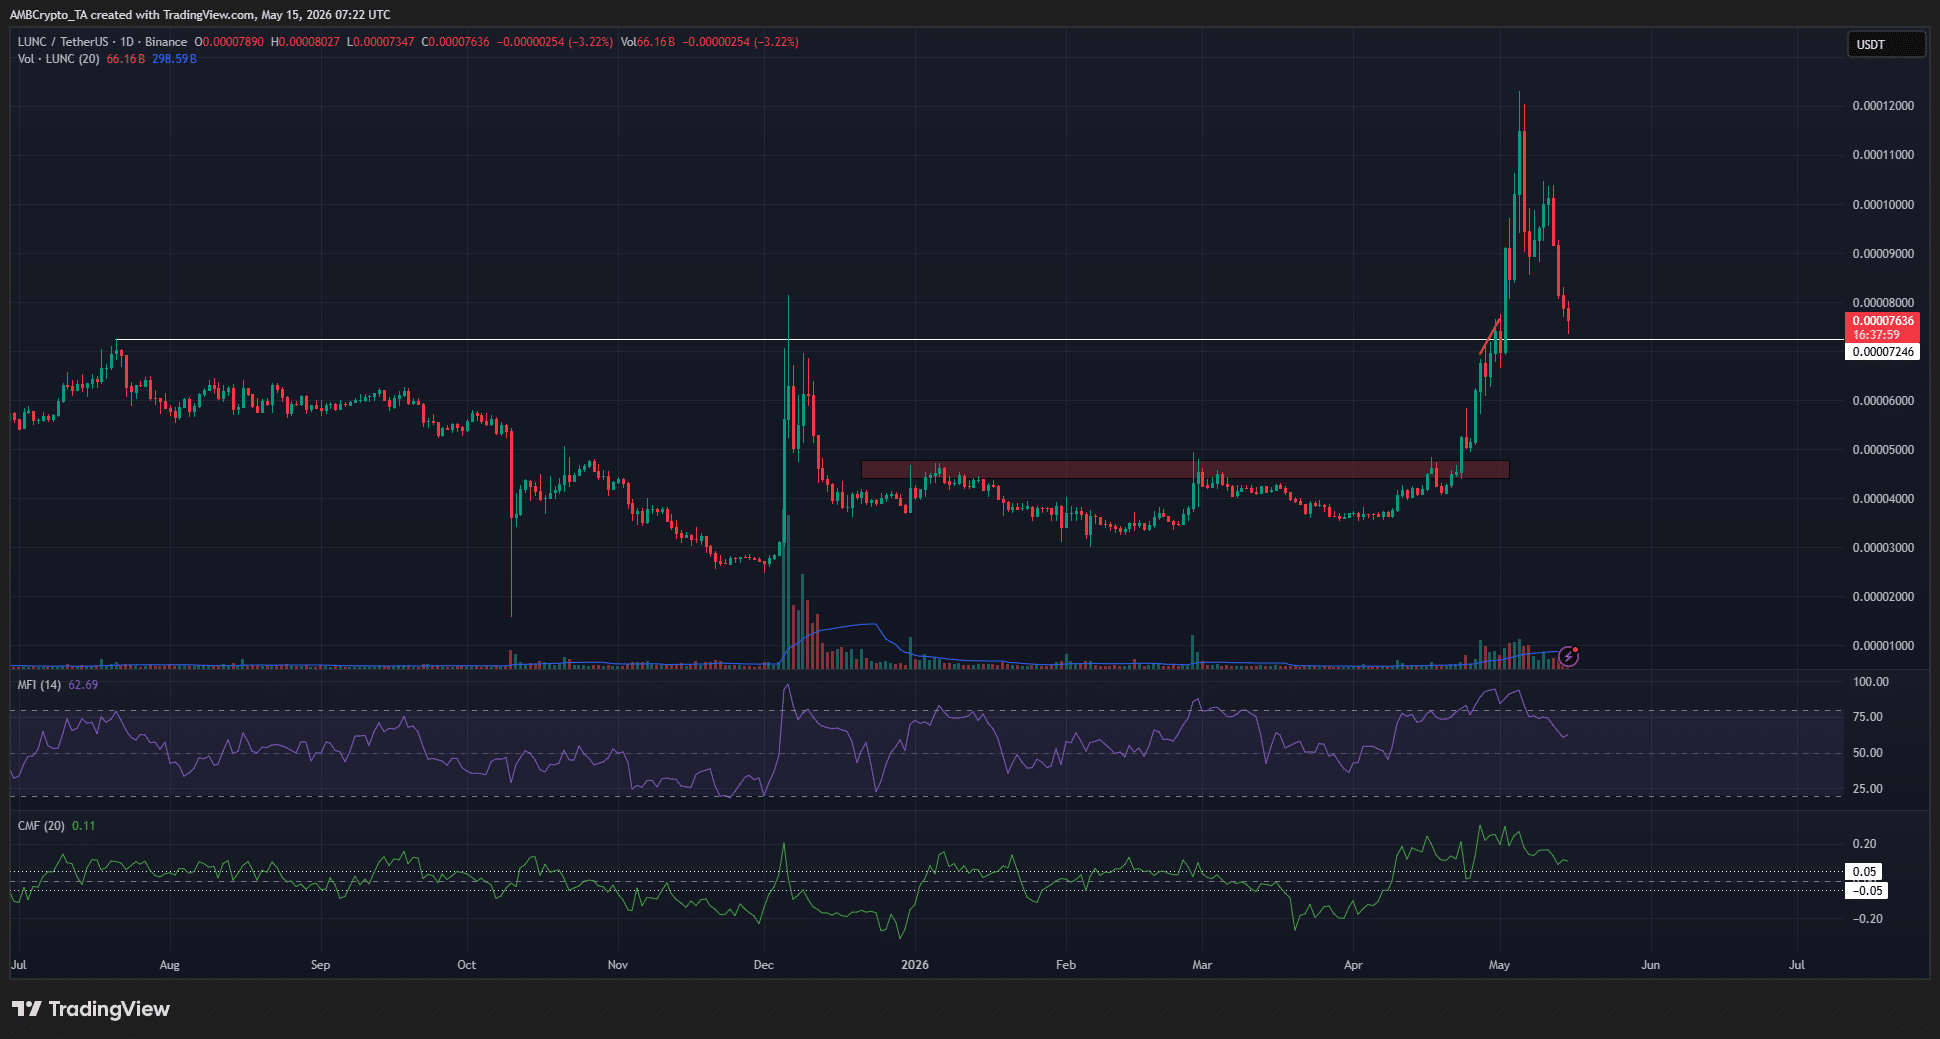Click the red 66.16B volume value
Screen dimensions: 1940x1039
tap(126, 59)
